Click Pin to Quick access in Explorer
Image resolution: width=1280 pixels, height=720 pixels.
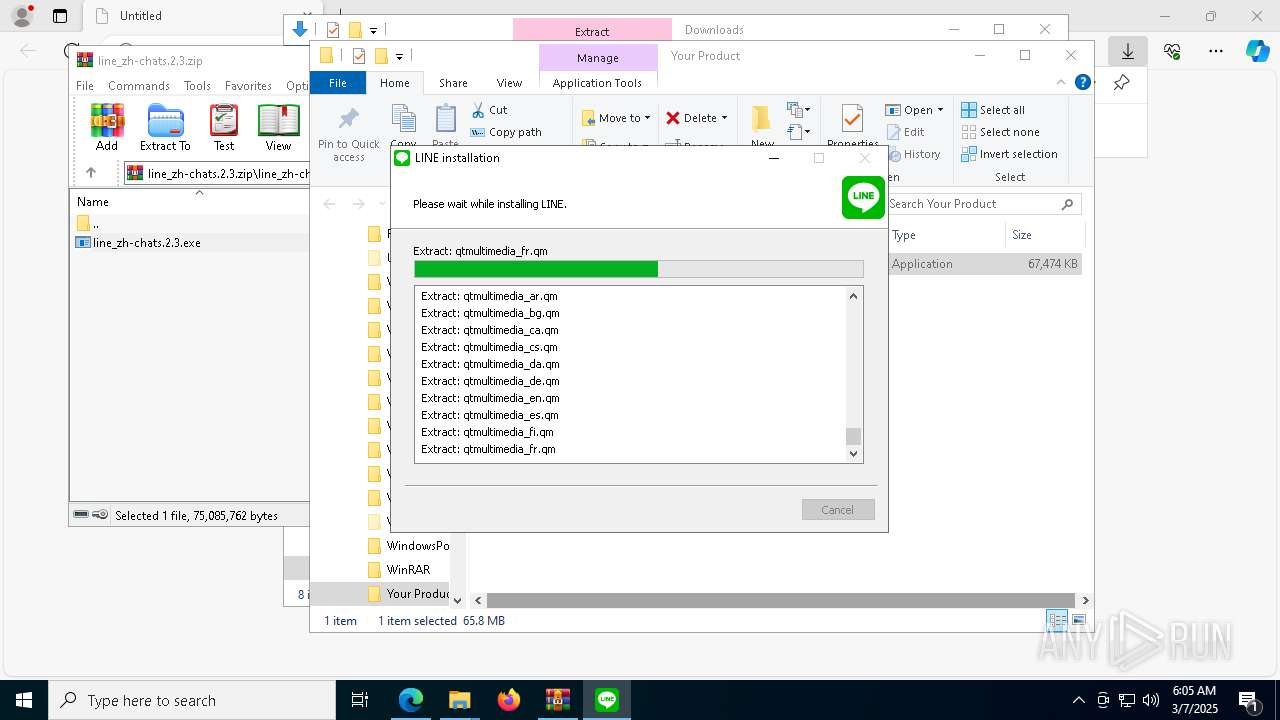[349, 134]
